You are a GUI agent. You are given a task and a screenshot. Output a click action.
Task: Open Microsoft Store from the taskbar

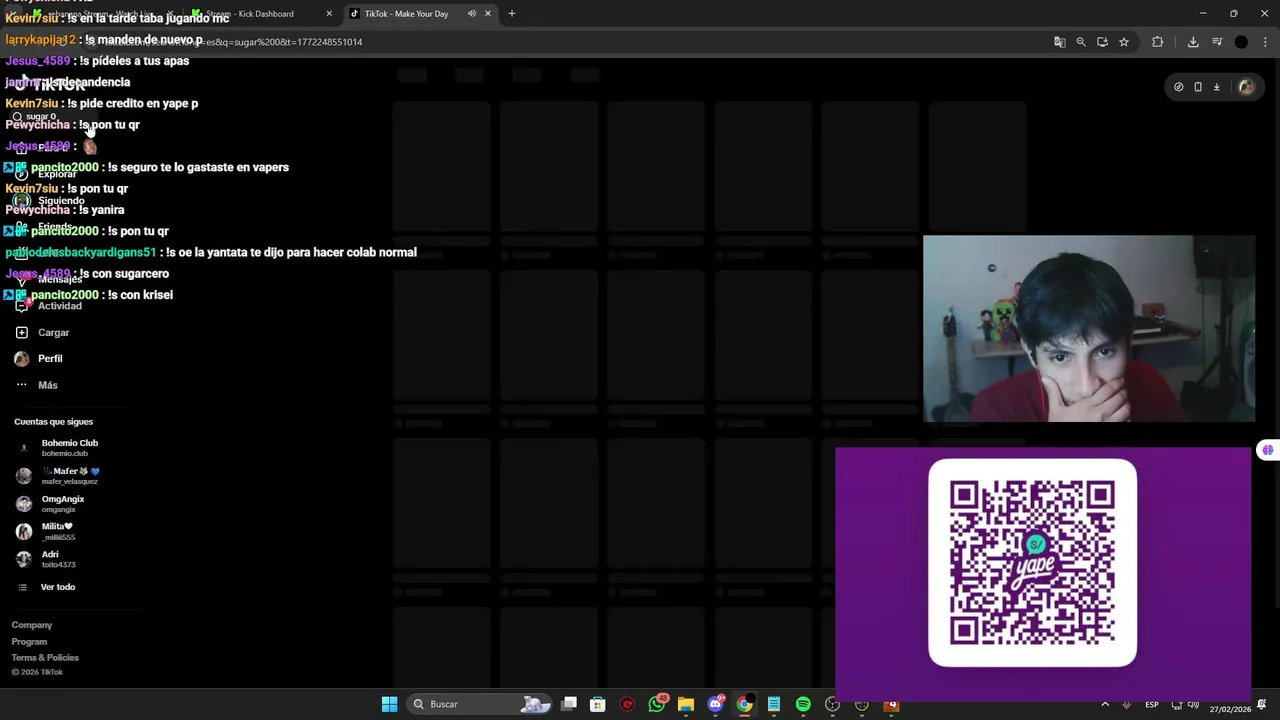coord(598,704)
